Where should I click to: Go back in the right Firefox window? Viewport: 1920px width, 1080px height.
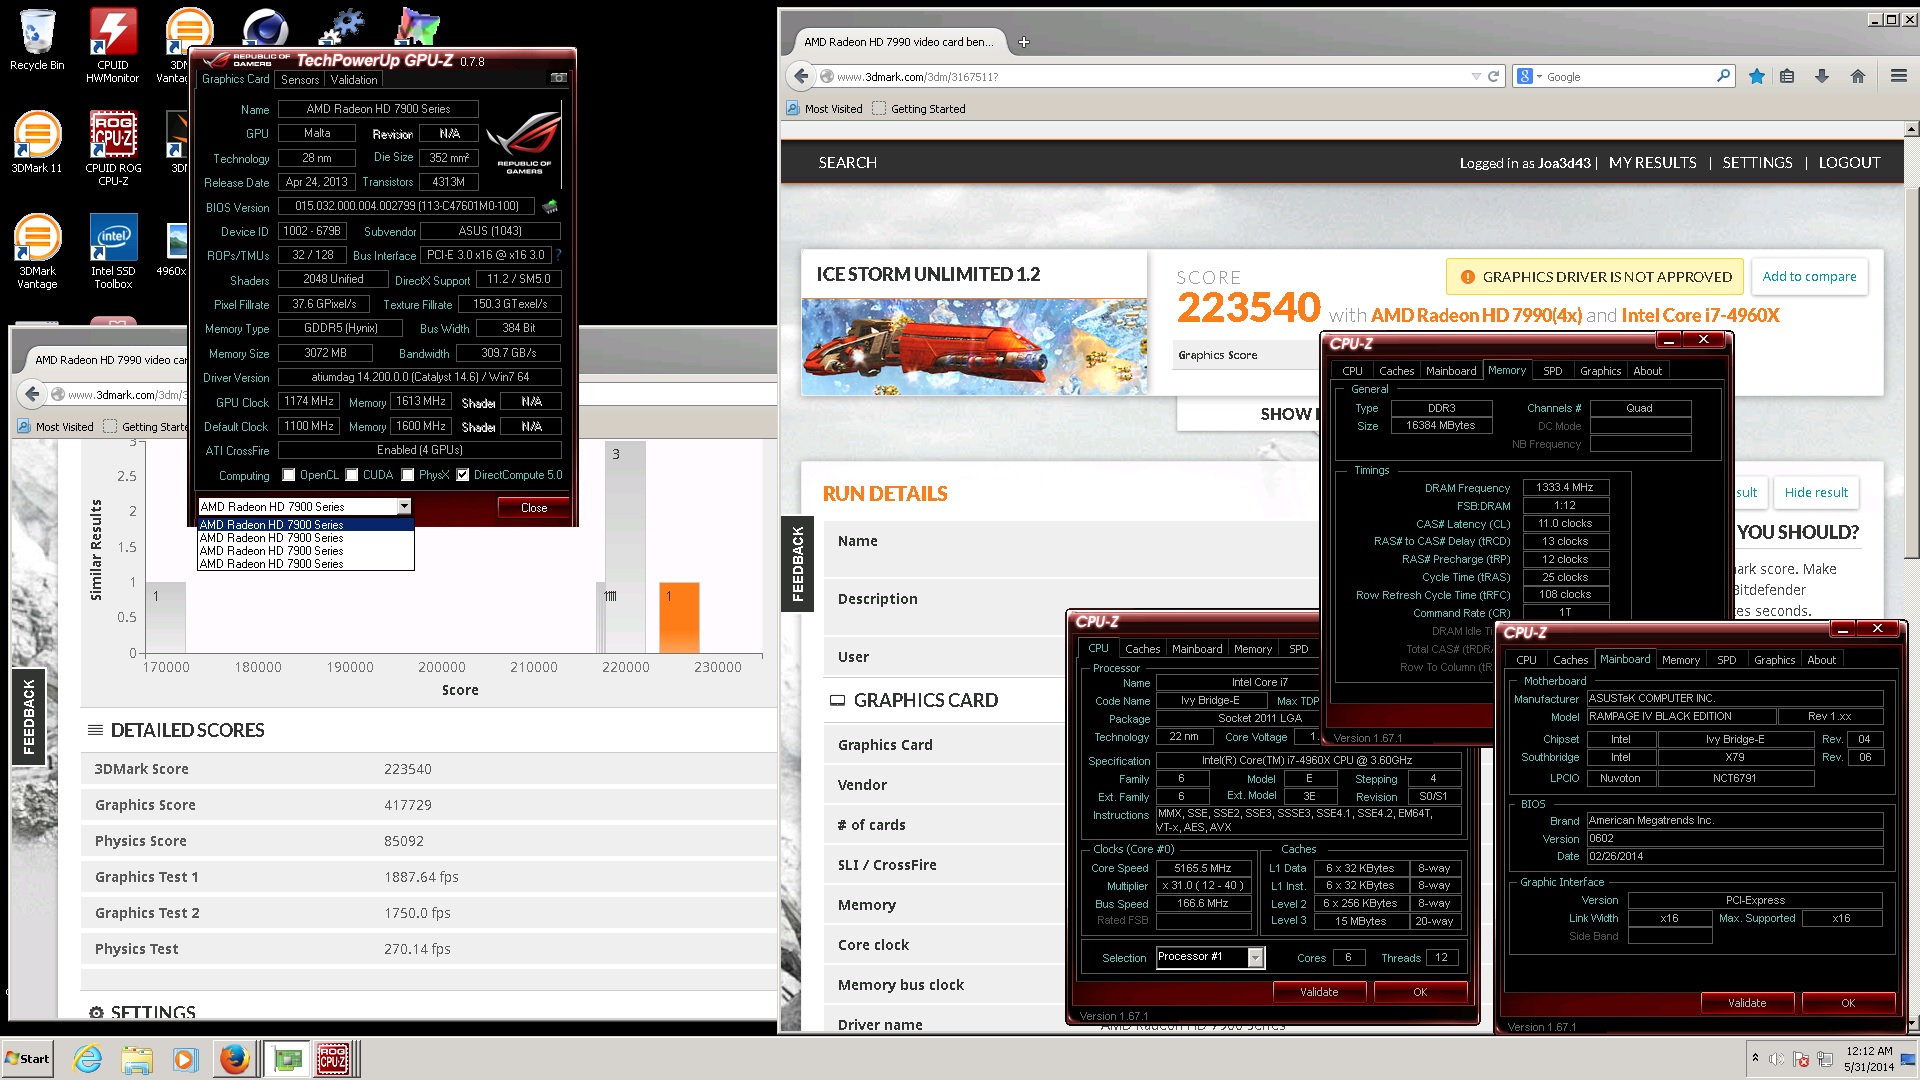tap(801, 76)
